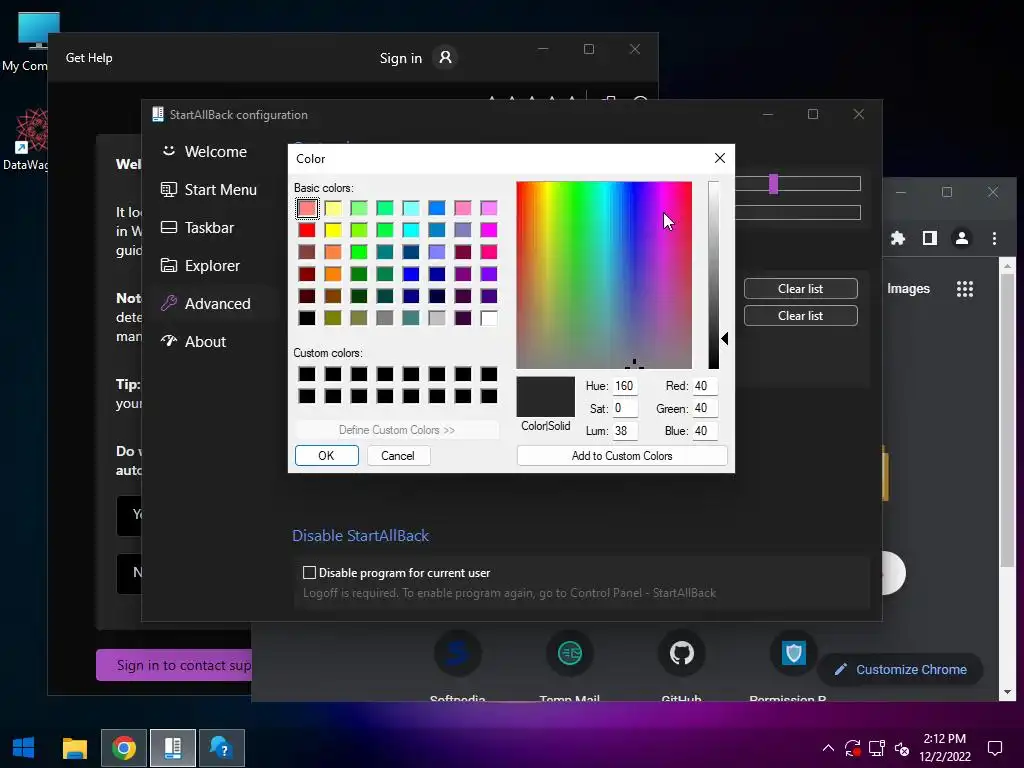Select the first custom color slot
This screenshot has width=1024, height=768.
click(307, 374)
